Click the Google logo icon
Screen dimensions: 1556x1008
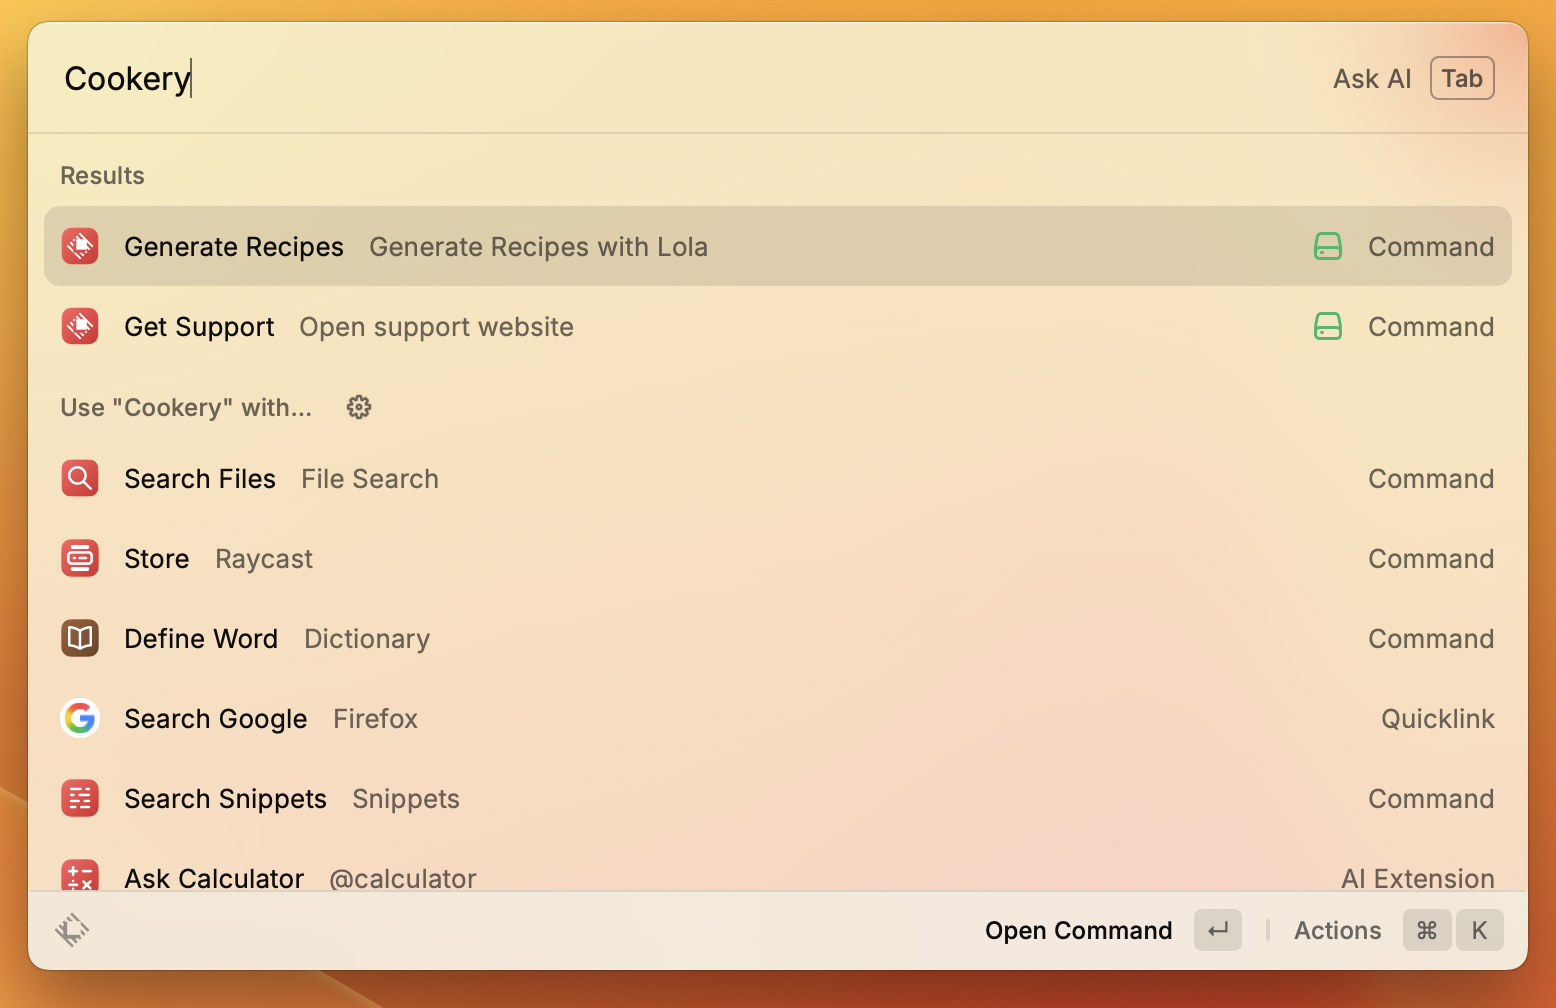80,718
